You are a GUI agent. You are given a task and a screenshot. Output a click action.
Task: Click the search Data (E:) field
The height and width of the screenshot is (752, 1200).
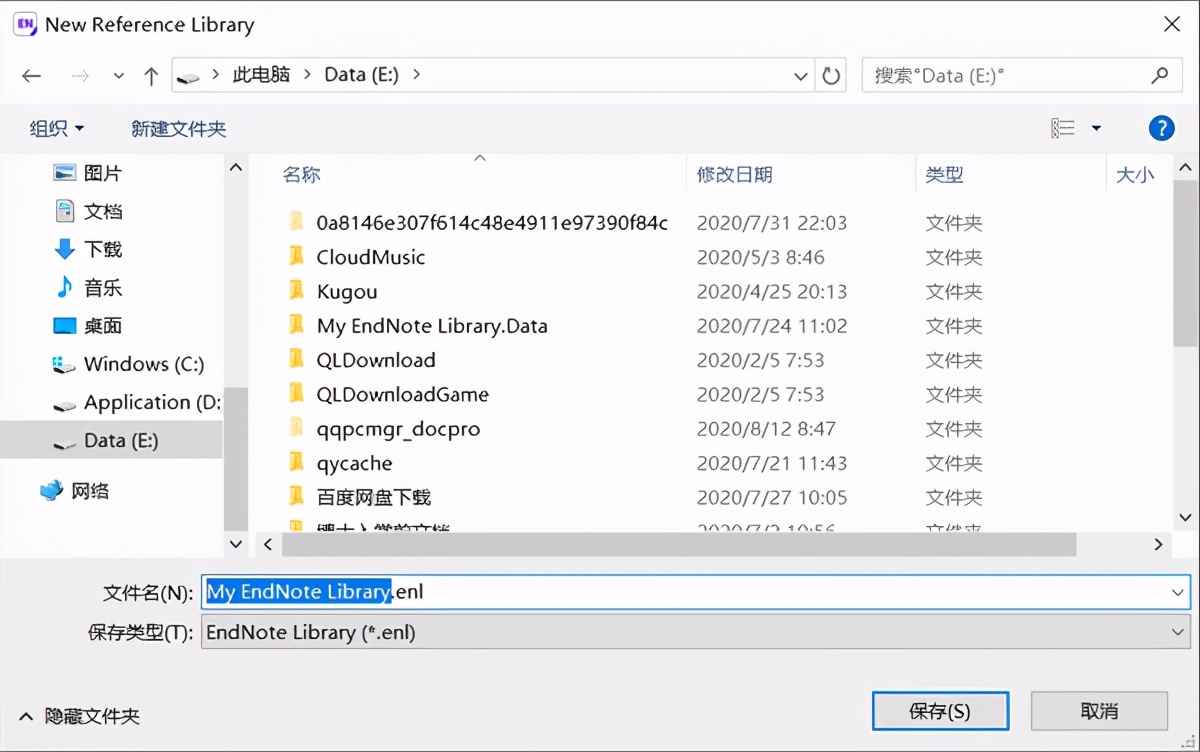pos(1020,75)
